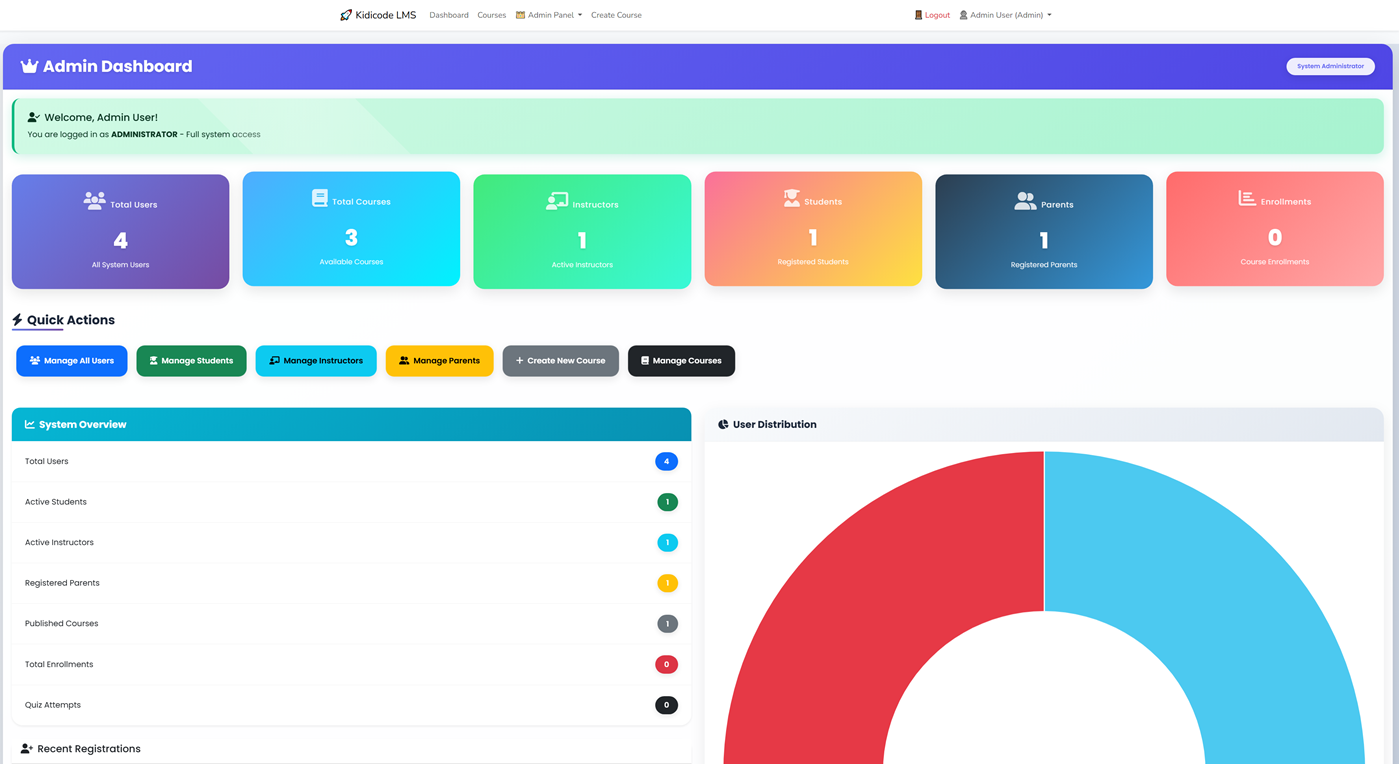Viewport: 1399px width, 764px height.
Task: Select Create Course in the top navigation
Action: [x=616, y=15]
